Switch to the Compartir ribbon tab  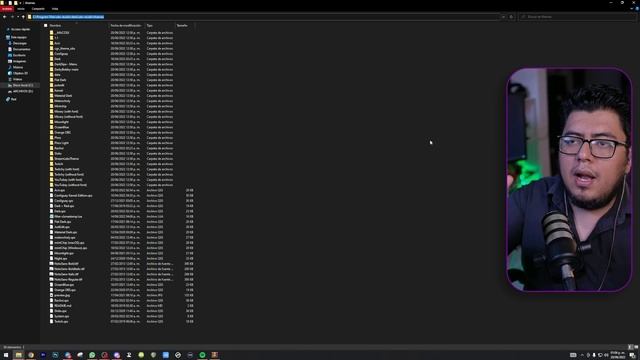pyautogui.click(x=38, y=9)
